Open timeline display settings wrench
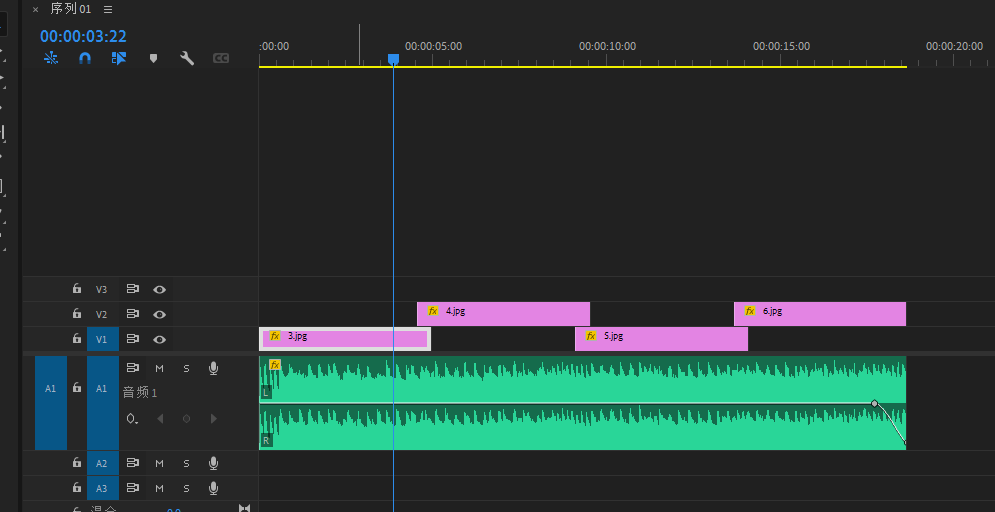Screen dimensions: 995x512 click(187, 59)
